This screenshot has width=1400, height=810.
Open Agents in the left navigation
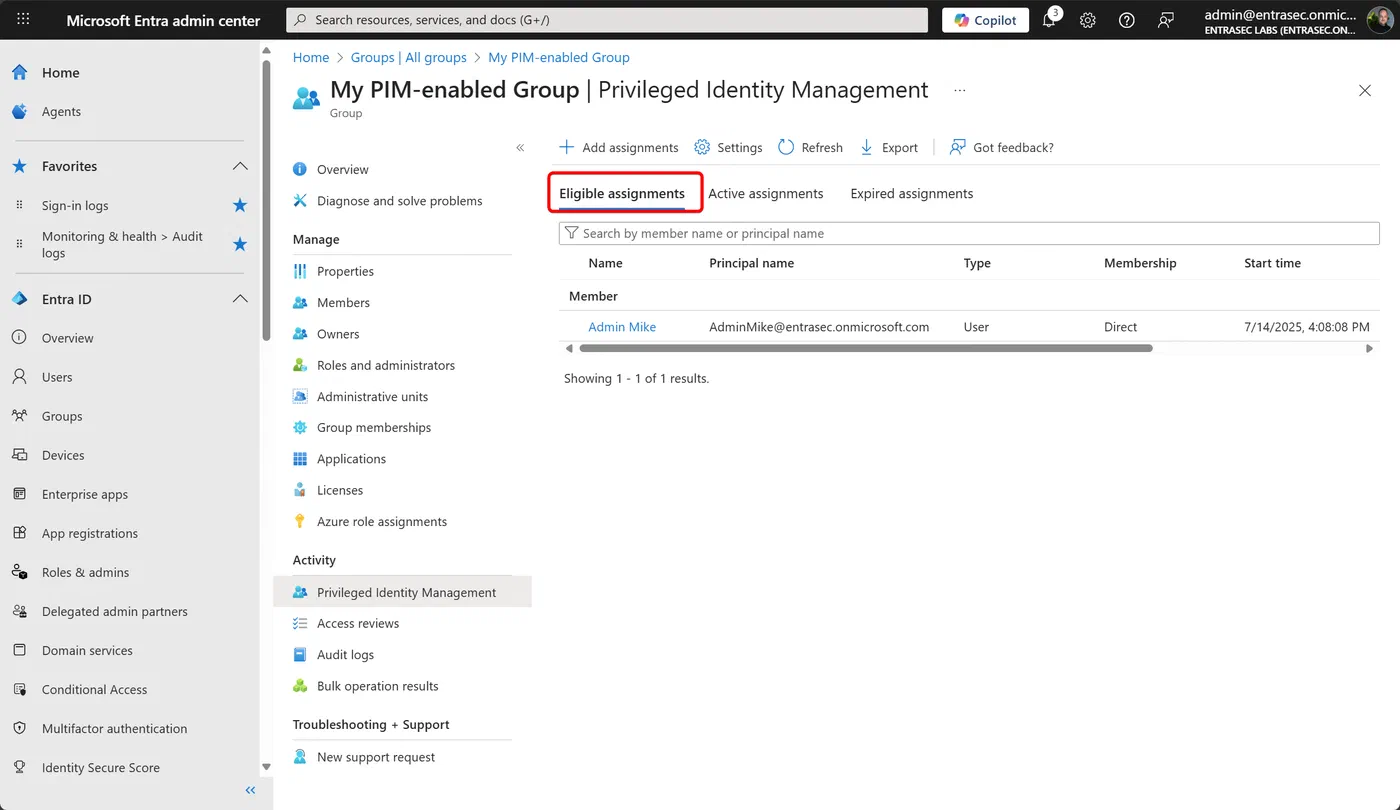[61, 111]
